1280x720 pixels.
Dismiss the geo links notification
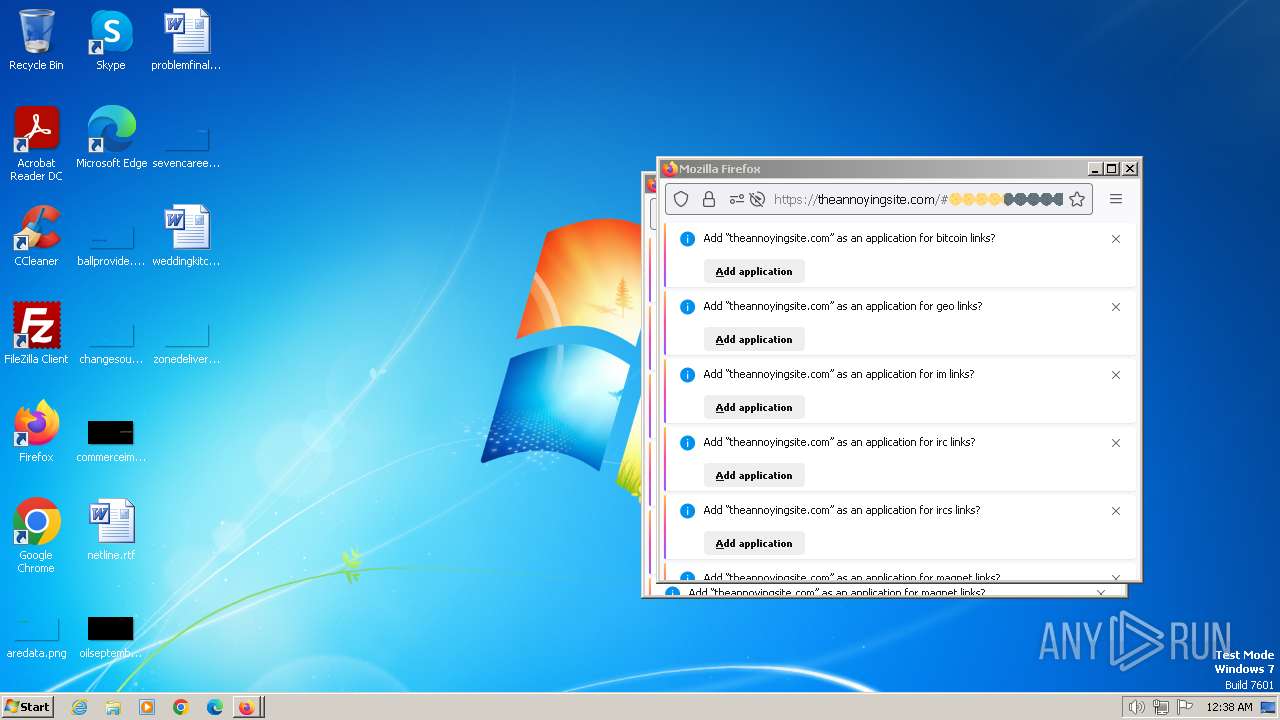[1116, 307]
